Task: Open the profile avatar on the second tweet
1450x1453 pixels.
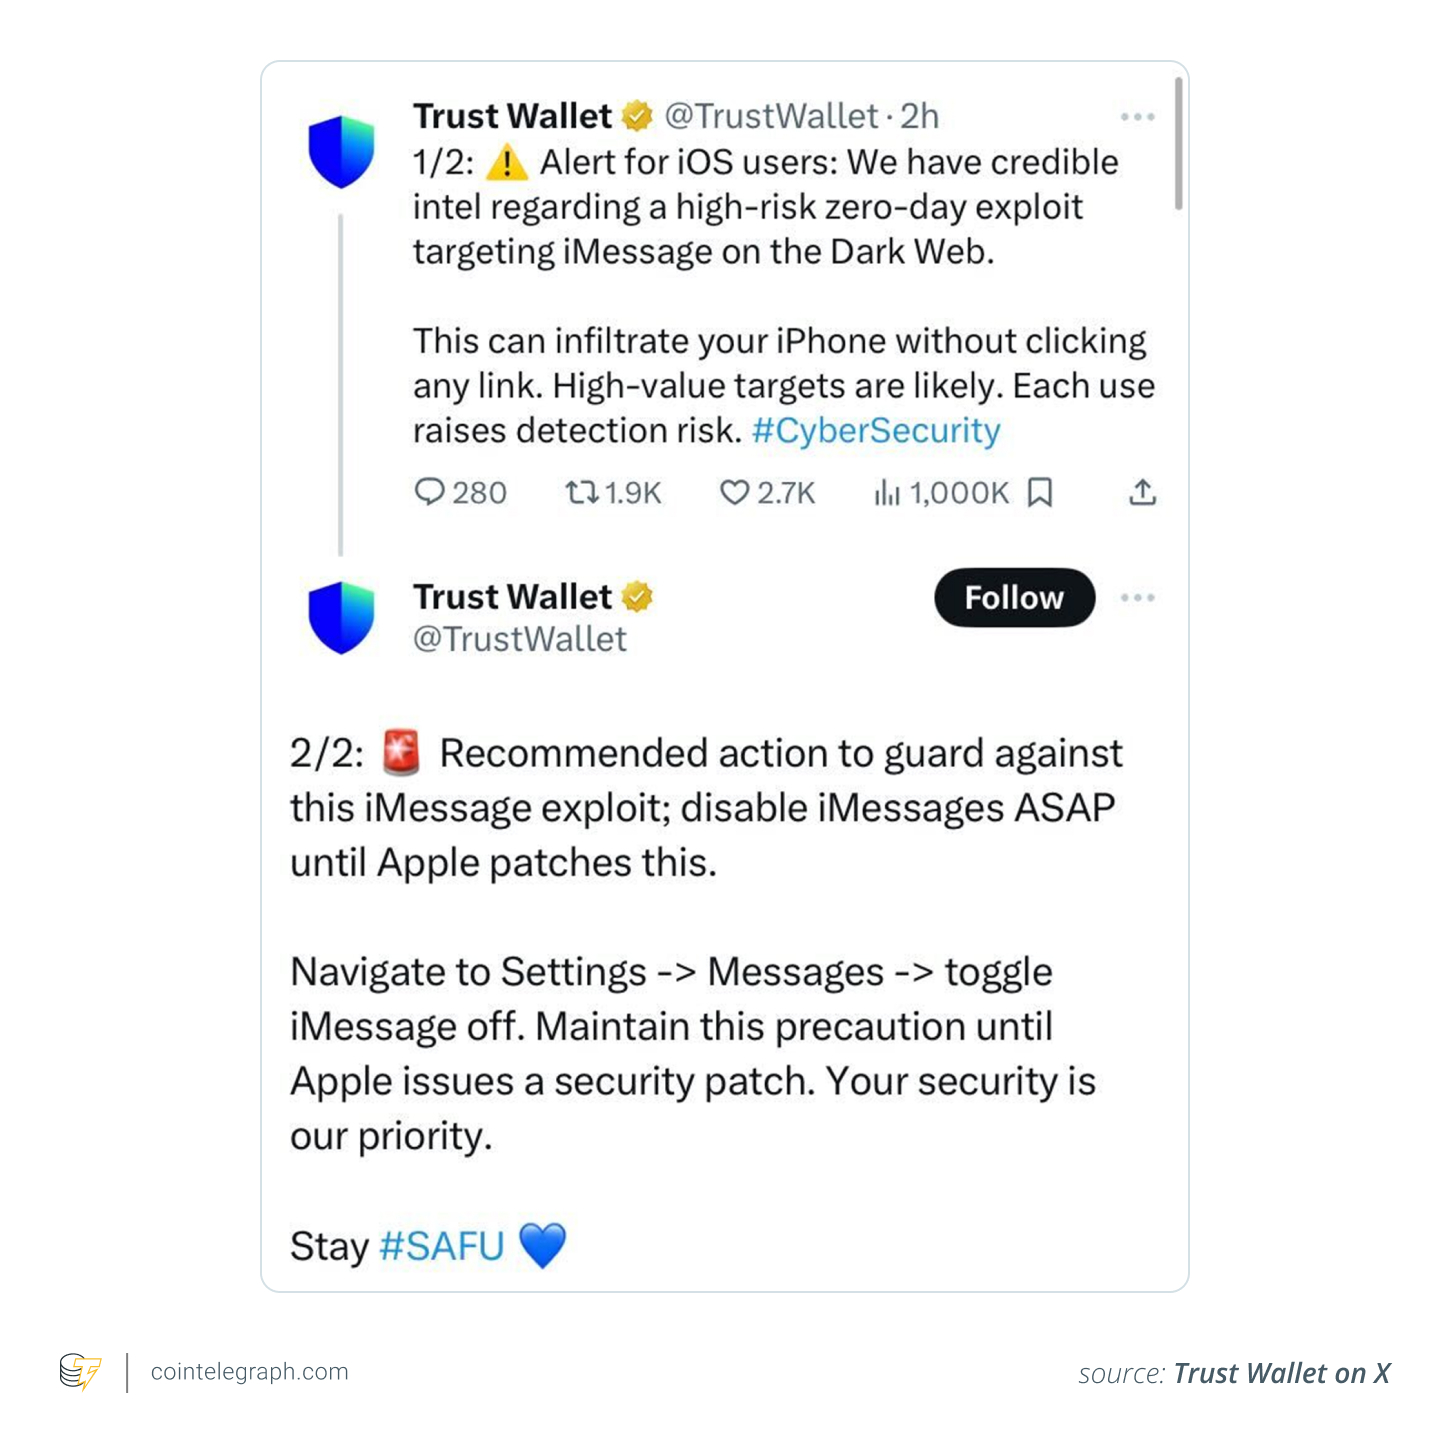Action: [x=341, y=617]
